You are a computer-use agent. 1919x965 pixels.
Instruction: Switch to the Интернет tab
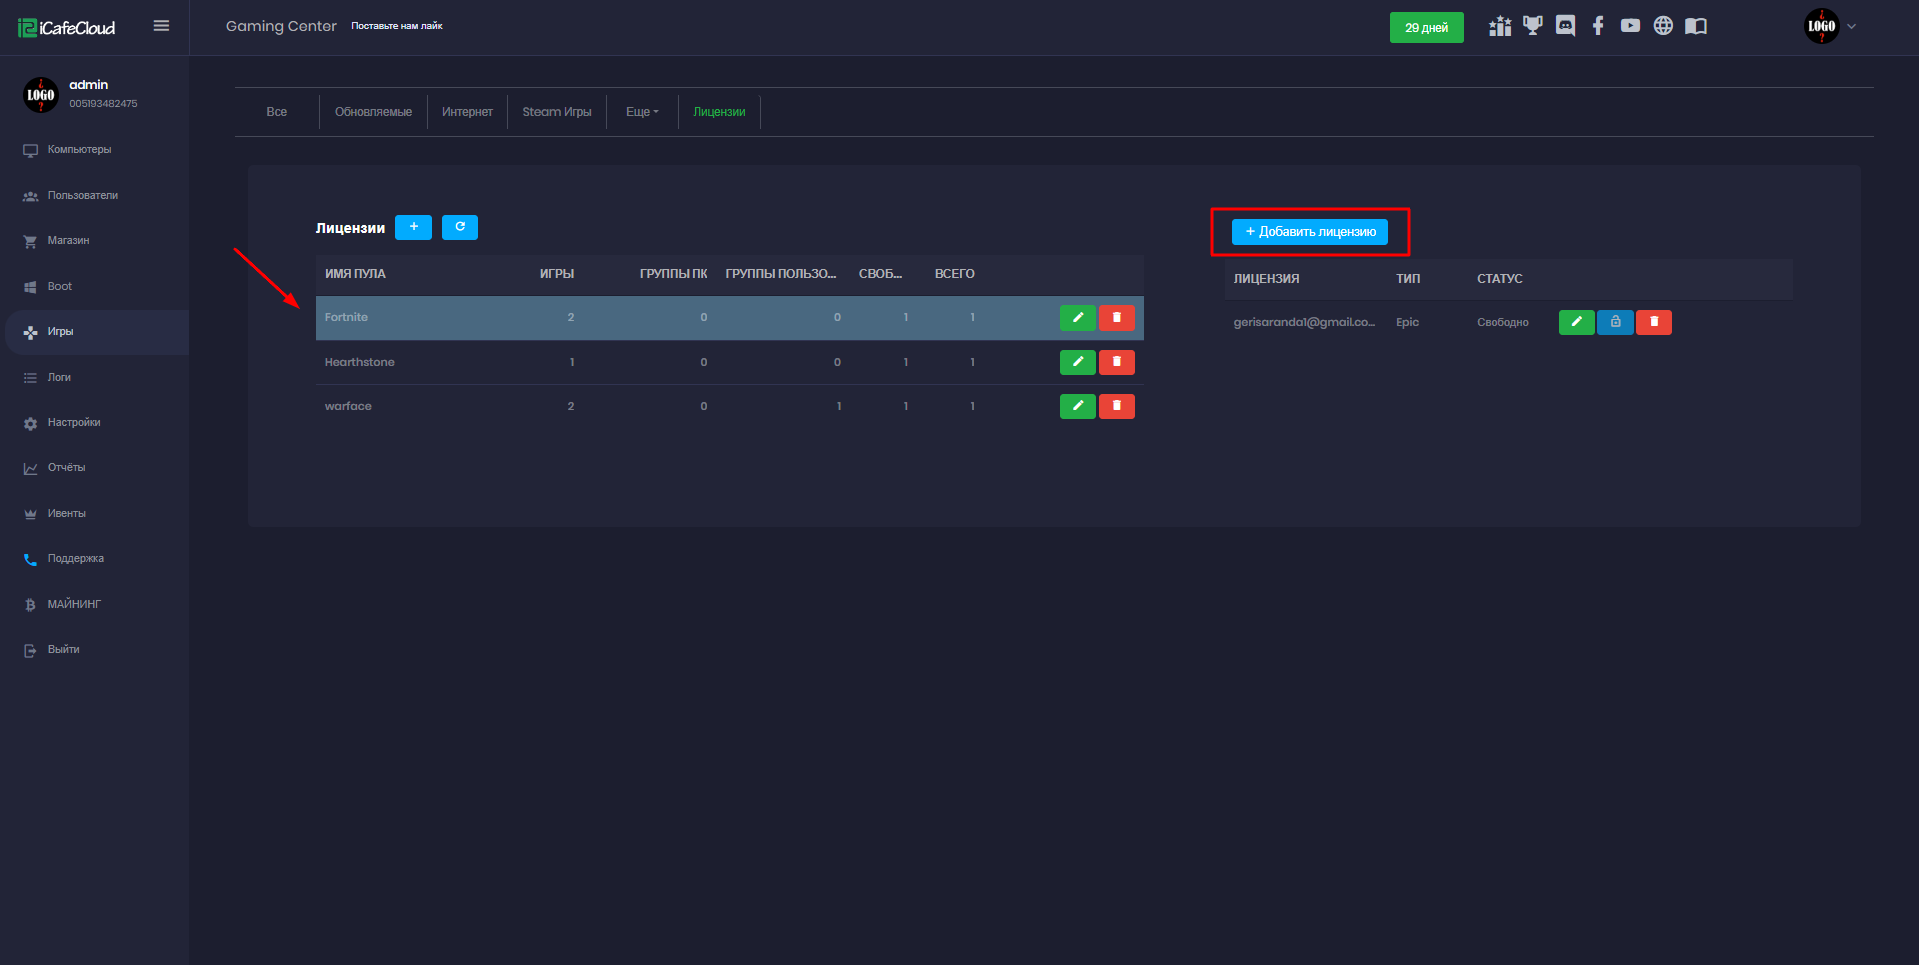tap(467, 112)
